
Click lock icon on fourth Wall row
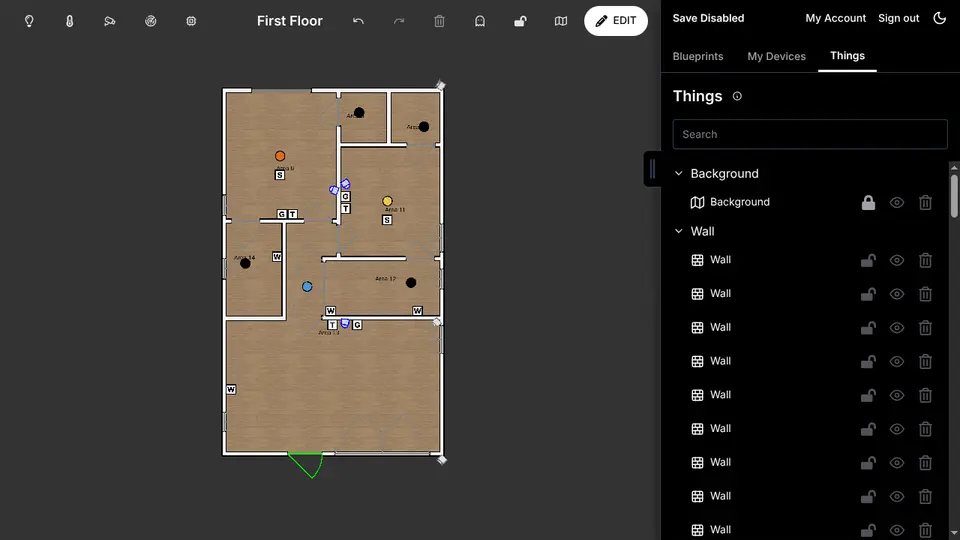click(868, 361)
